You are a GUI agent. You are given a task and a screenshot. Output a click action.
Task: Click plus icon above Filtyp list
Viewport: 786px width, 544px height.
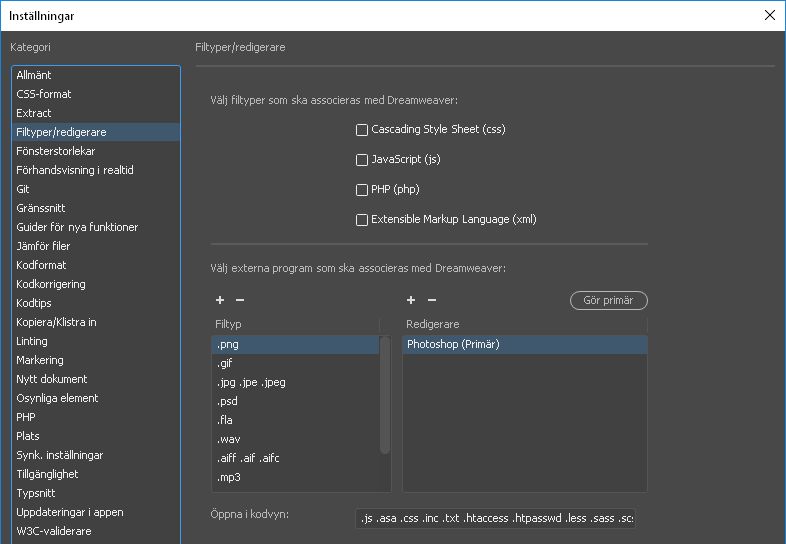pos(220,300)
